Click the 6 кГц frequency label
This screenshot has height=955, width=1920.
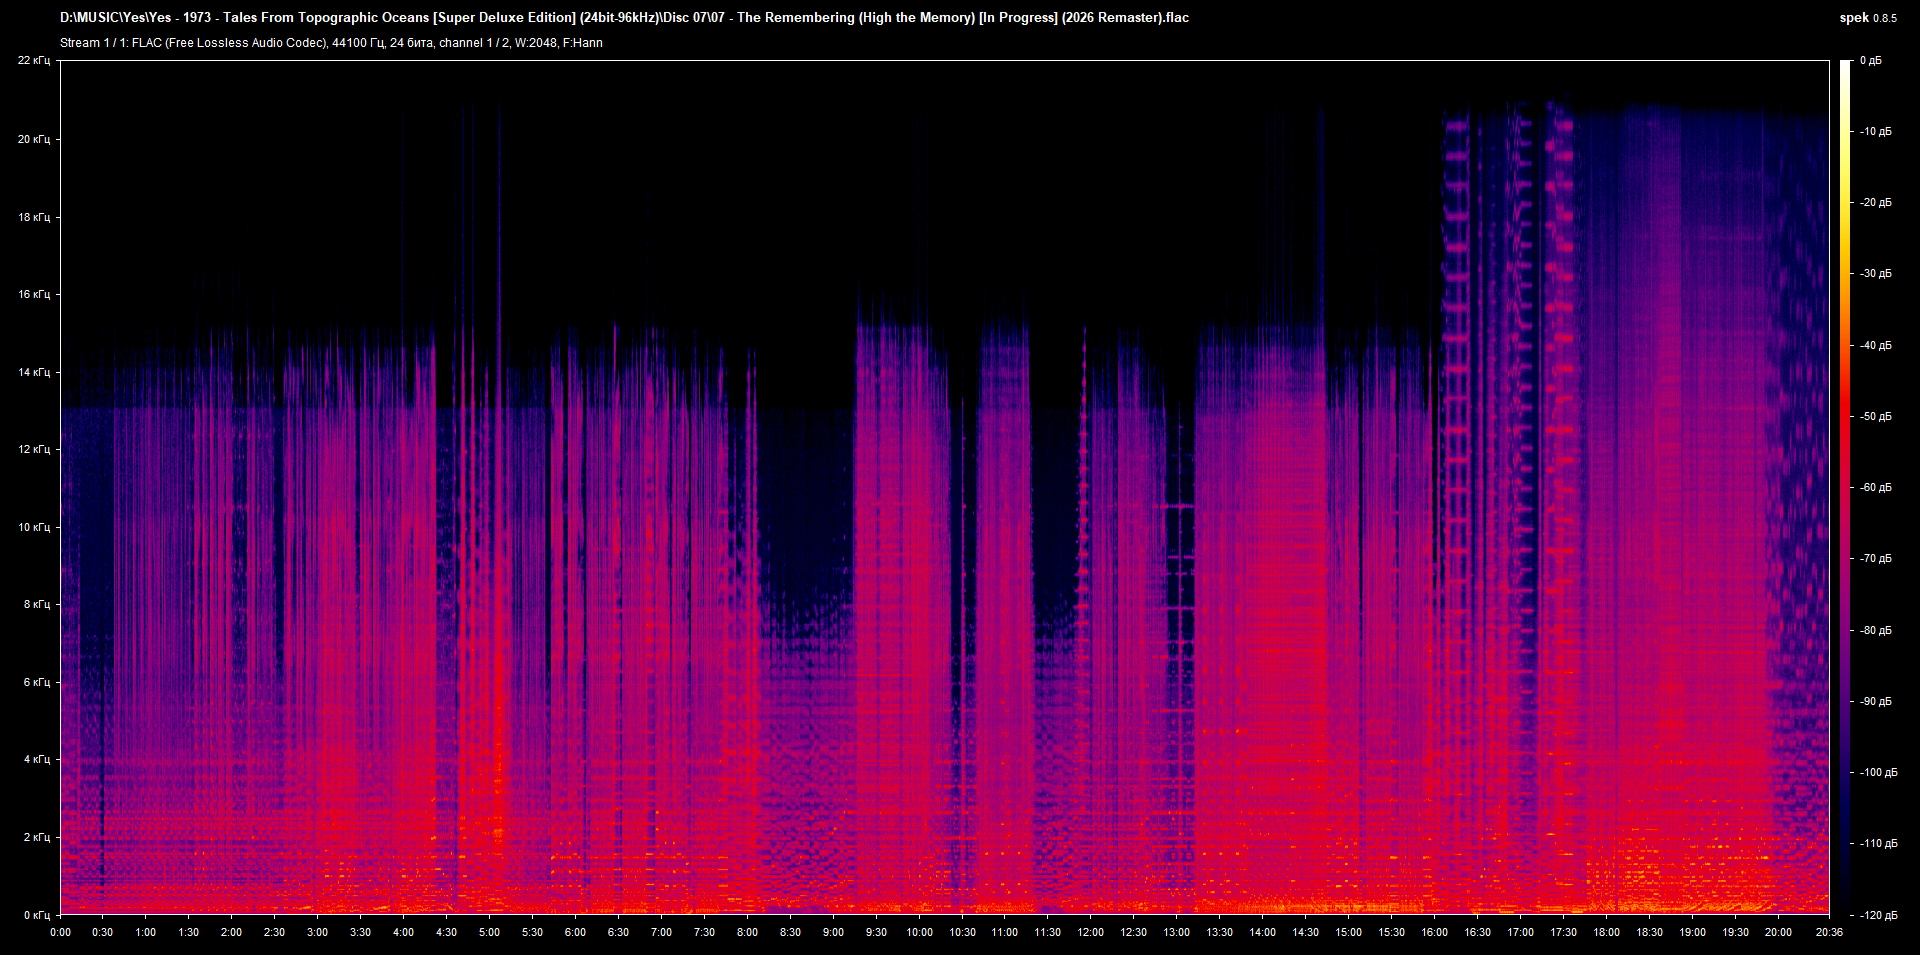tap(37, 682)
